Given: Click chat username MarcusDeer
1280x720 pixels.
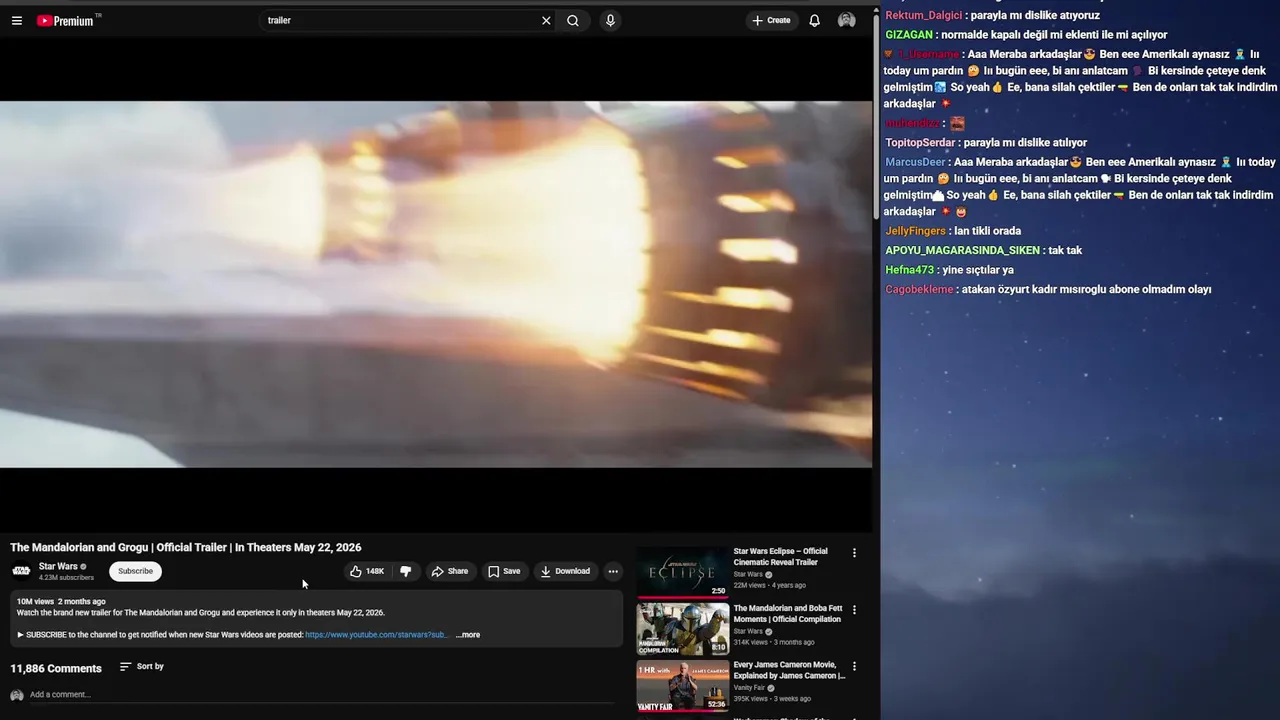Looking at the screenshot, I should pos(915,162).
